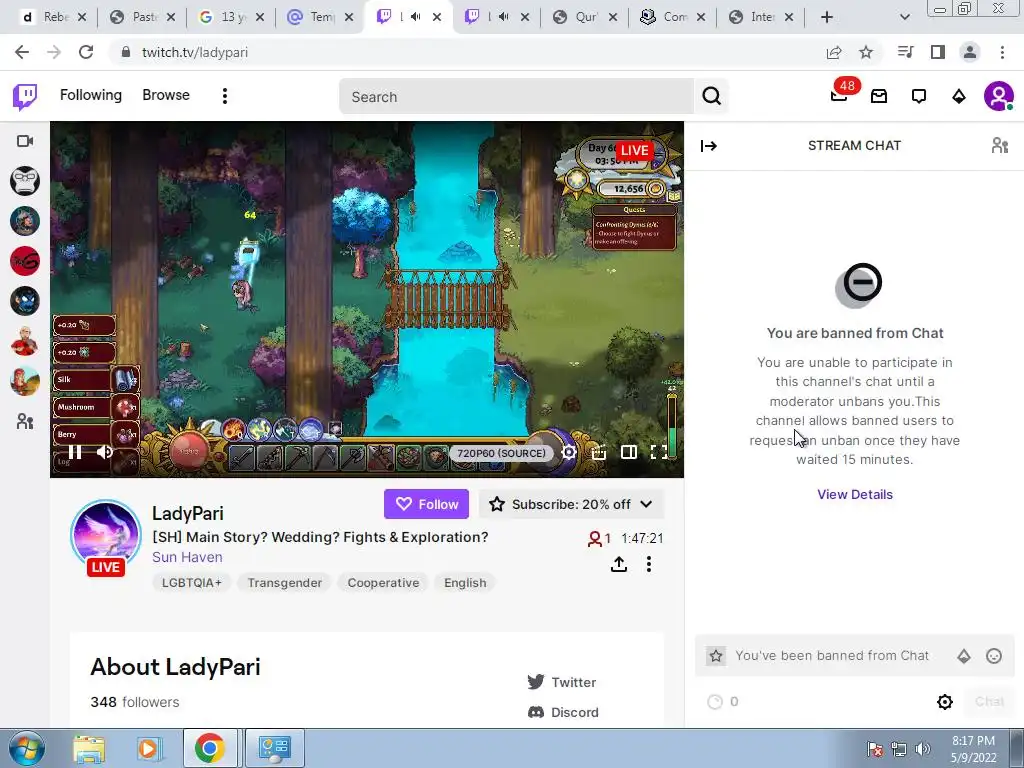Open Windows Start menu orb
1024x768 pixels.
[x=27, y=748]
